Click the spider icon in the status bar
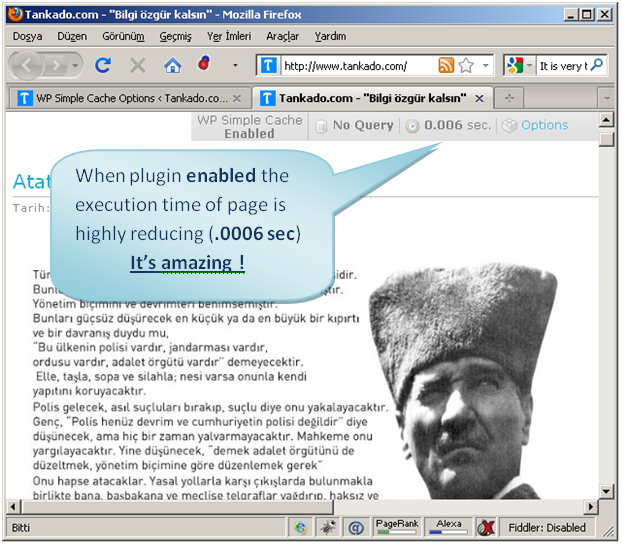The width and height of the screenshot is (622, 544). pyautogui.click(x=327, y=527)
